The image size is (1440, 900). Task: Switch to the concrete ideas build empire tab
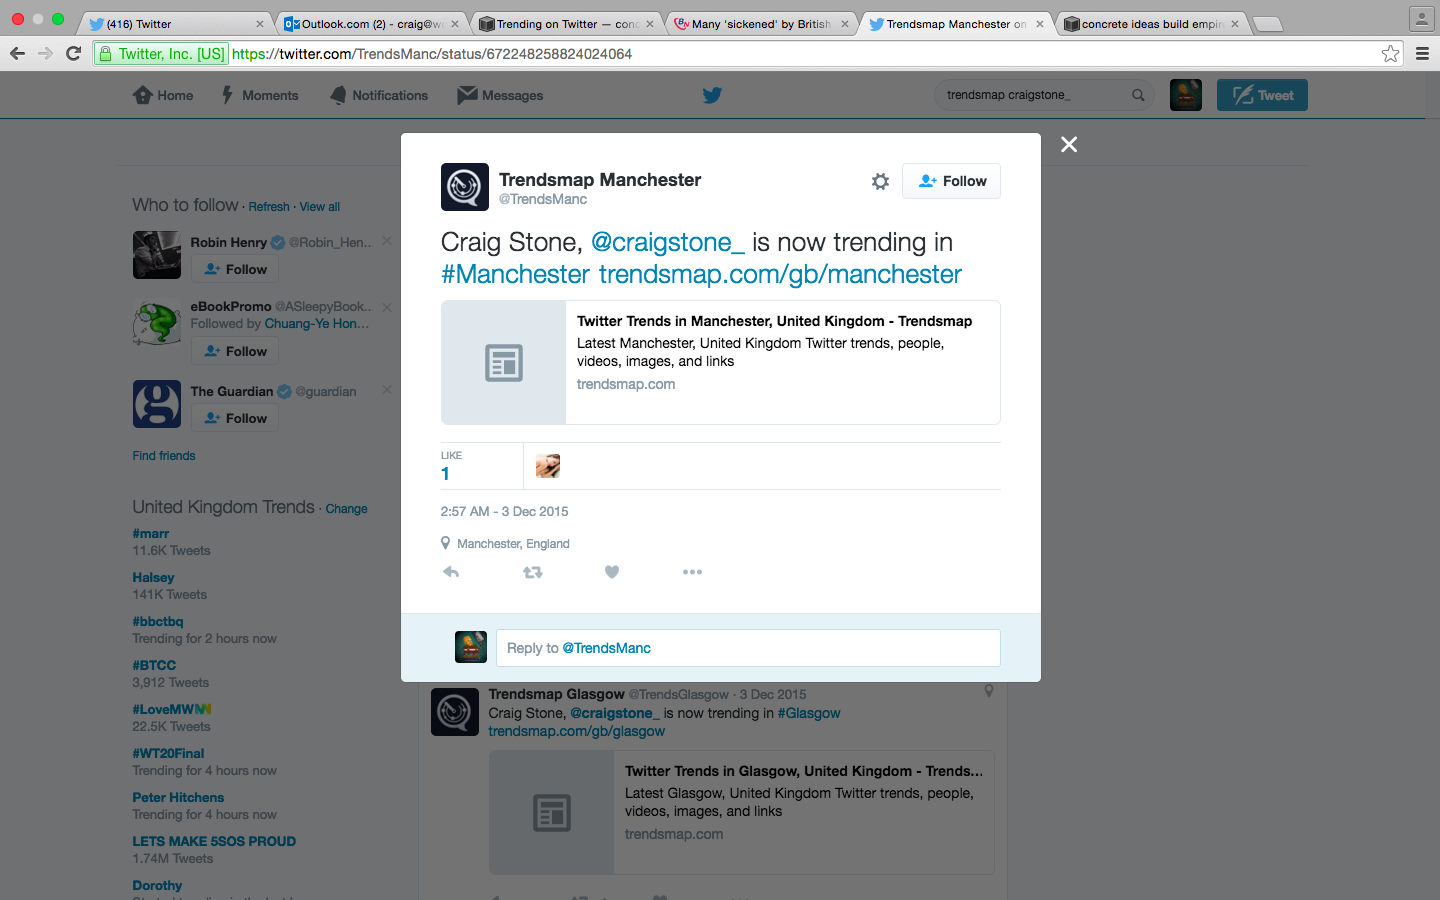coord(1150,24)
